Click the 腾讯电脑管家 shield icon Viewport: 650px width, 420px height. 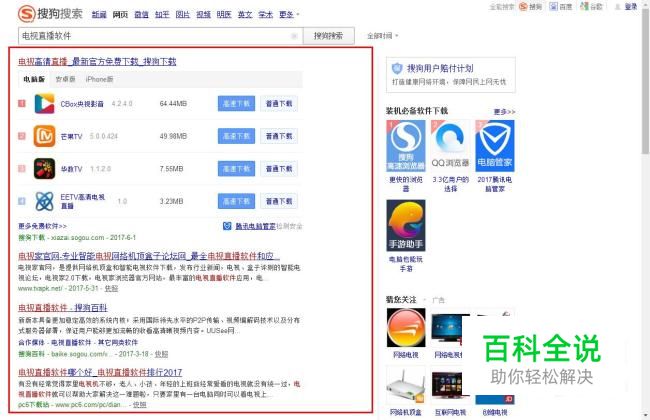(x=227, y=226)
